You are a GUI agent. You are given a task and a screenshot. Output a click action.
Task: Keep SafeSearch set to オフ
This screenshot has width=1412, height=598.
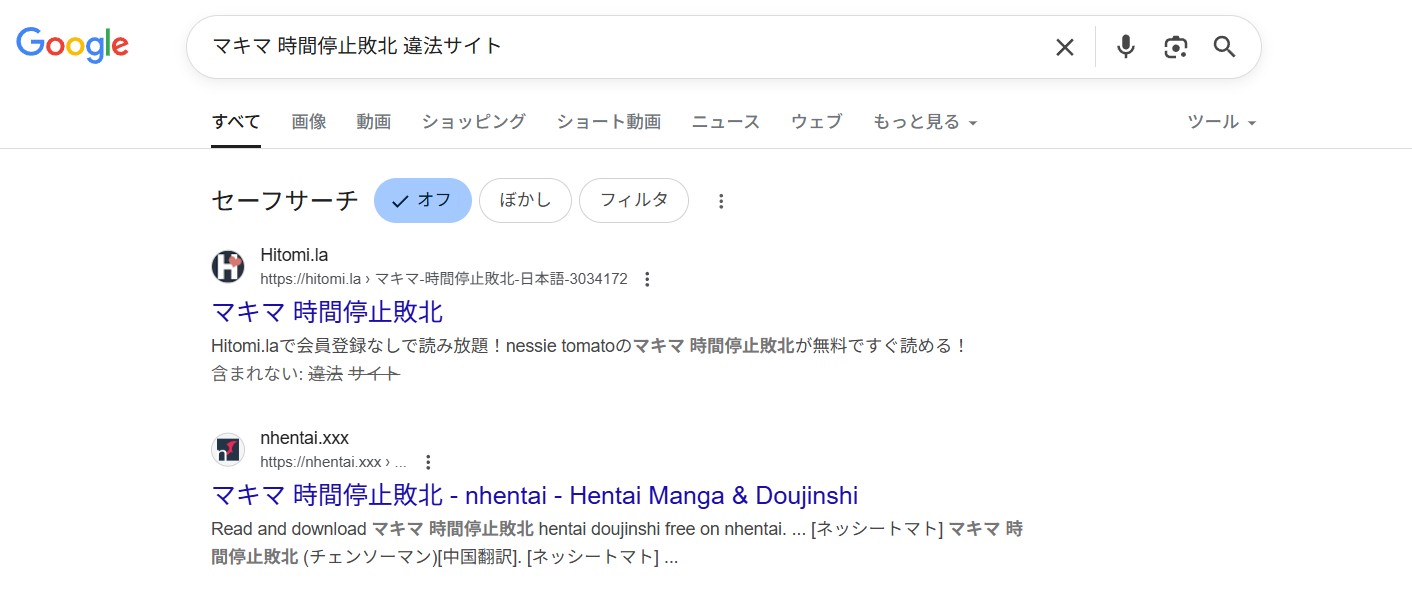[x=422, y=200]
